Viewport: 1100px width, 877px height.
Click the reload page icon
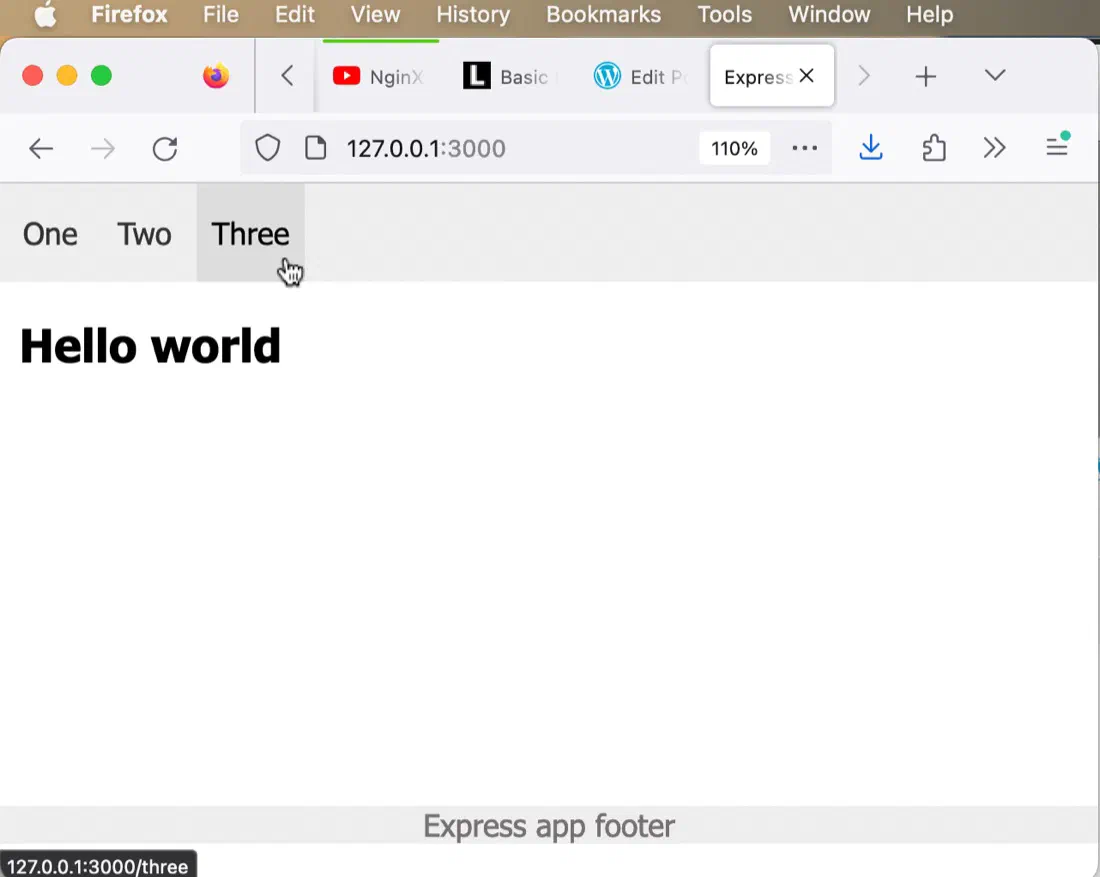click(165, 149)
